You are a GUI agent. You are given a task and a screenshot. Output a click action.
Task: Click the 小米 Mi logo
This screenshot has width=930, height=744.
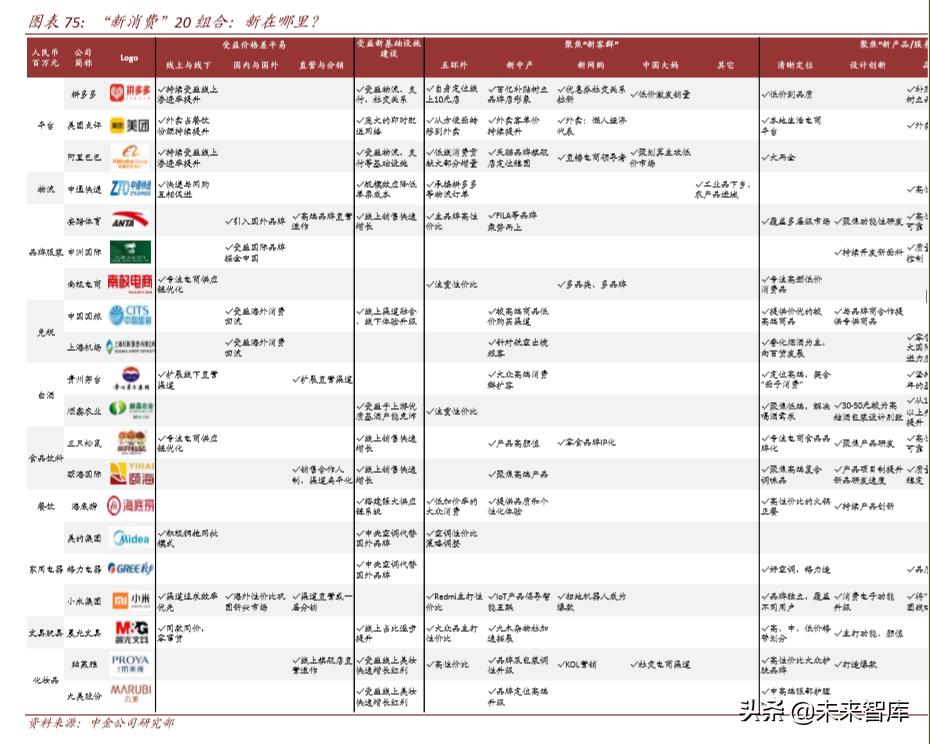(130, 598)
